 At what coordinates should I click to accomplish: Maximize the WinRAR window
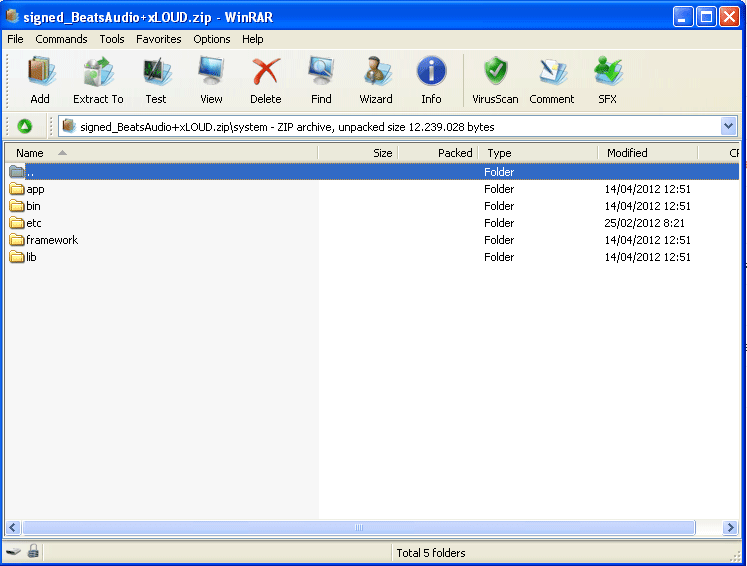tap(706, 17)
